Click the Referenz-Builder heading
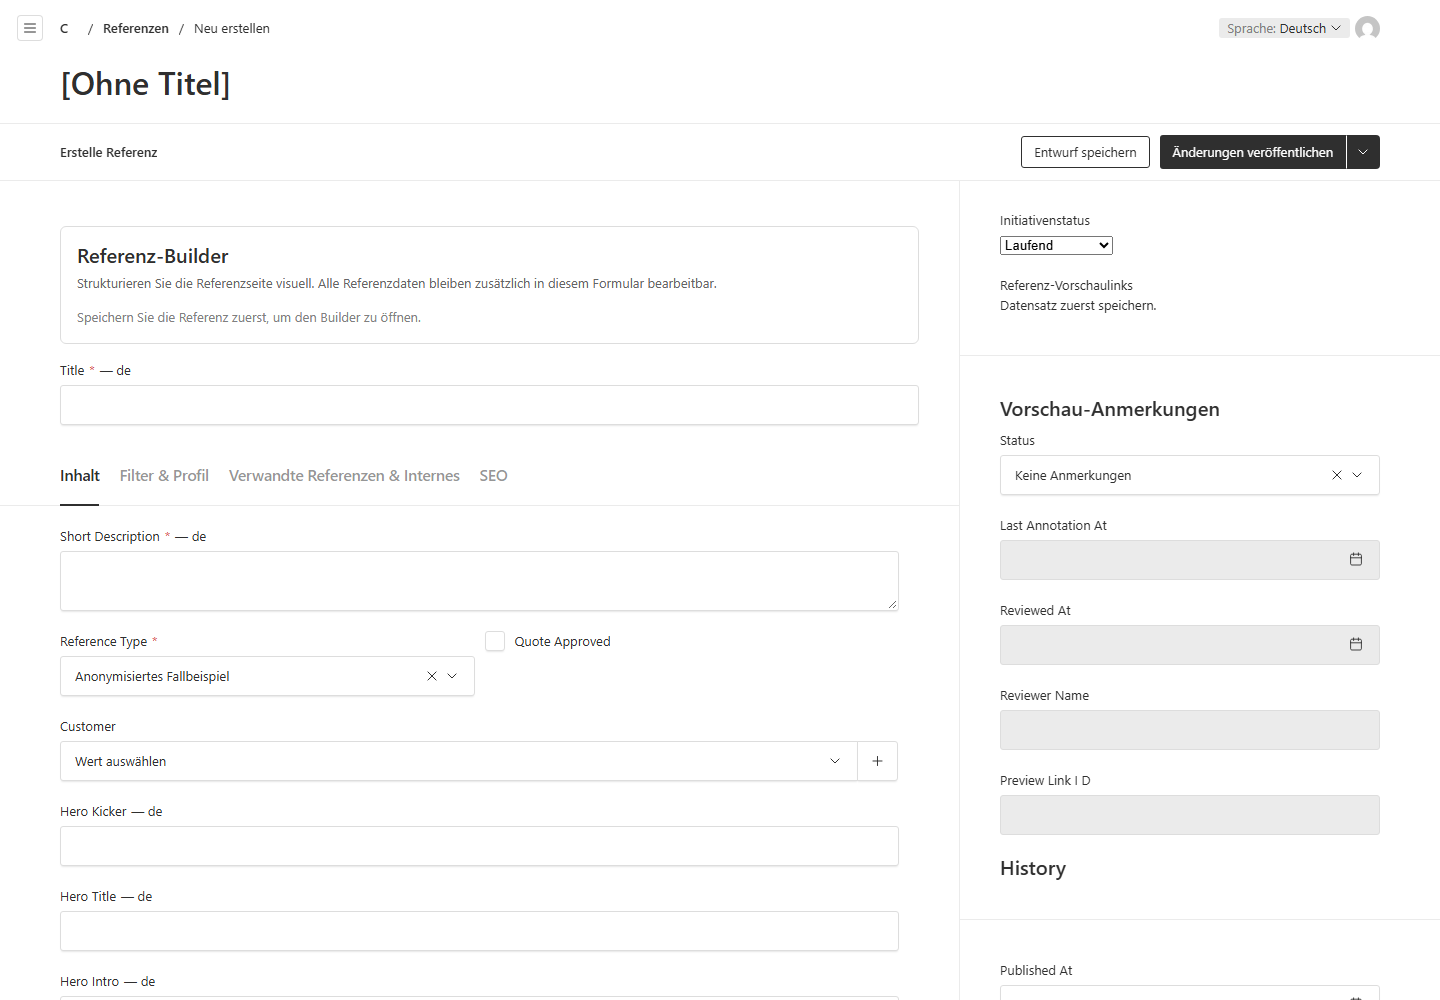 [153, 256]
